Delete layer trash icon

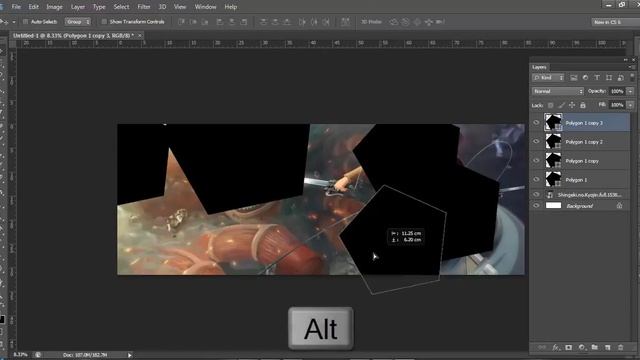pos(620,347)
